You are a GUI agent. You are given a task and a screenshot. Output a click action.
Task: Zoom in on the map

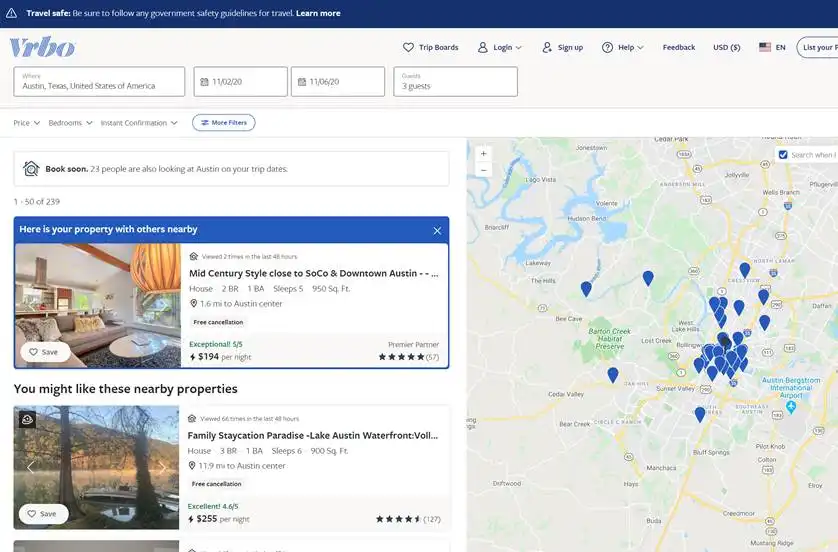tap(483, 153)
